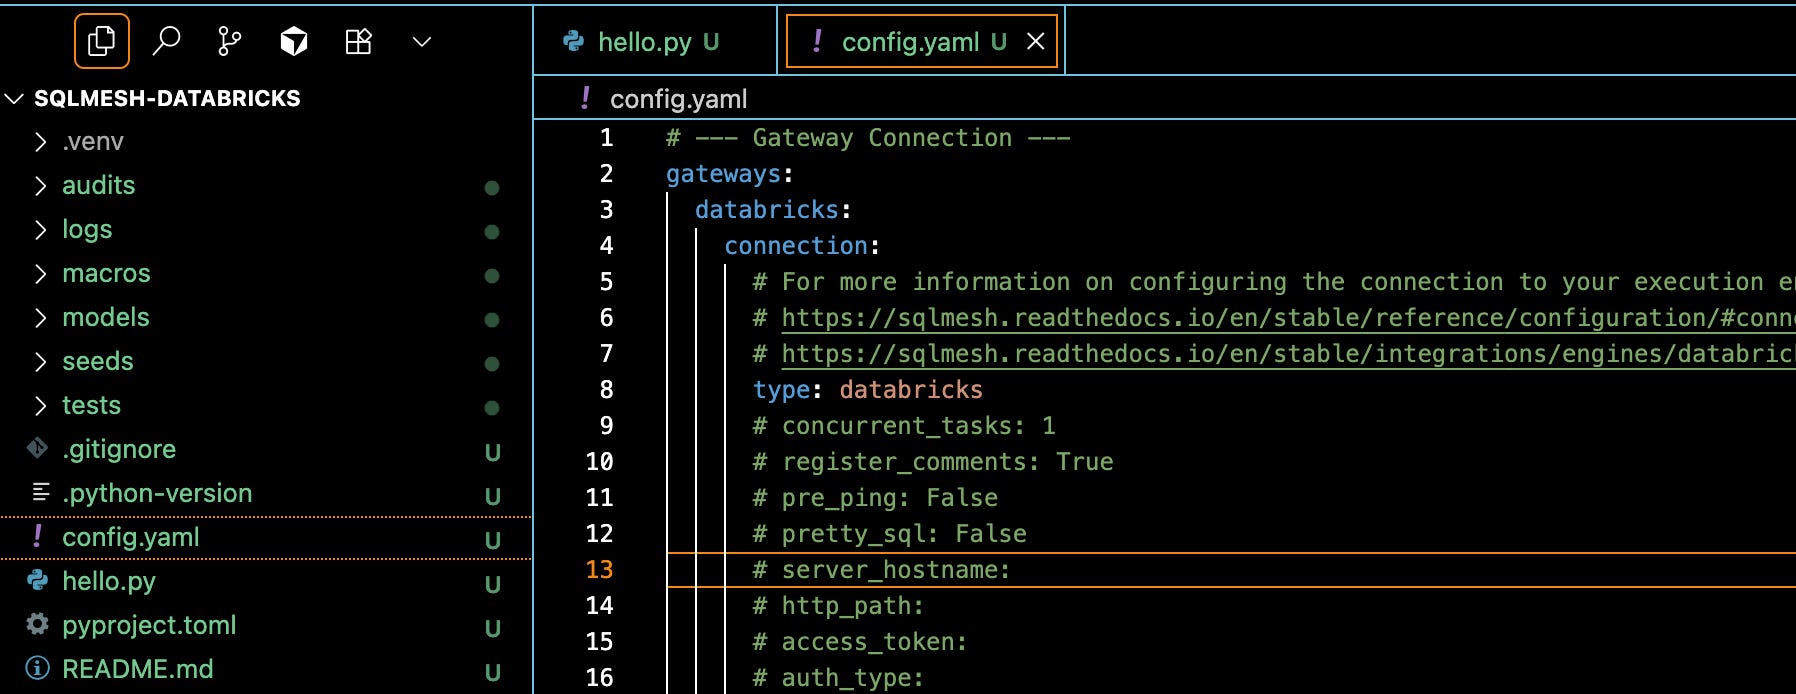Click the YAML icon on config.yaml tab
This screenshot has height=694, width=1796.
[817, 41]
